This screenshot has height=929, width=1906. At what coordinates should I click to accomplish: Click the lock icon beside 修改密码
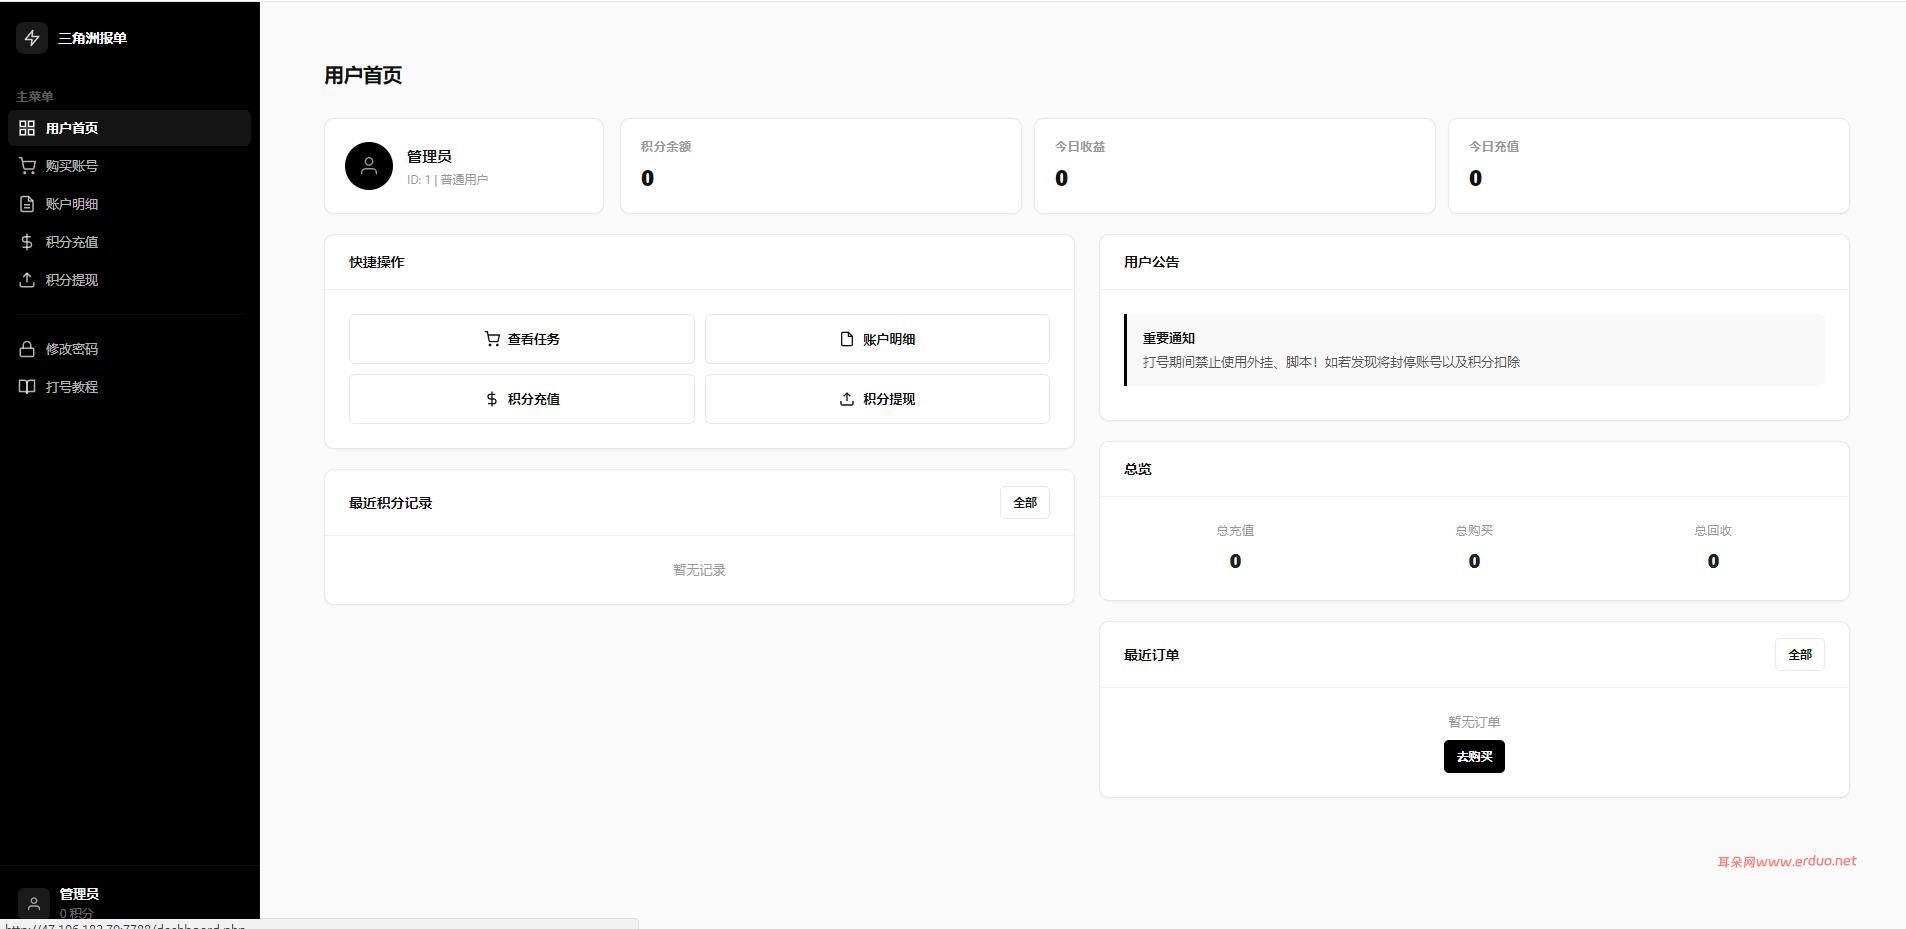click(x=27, y=349)
